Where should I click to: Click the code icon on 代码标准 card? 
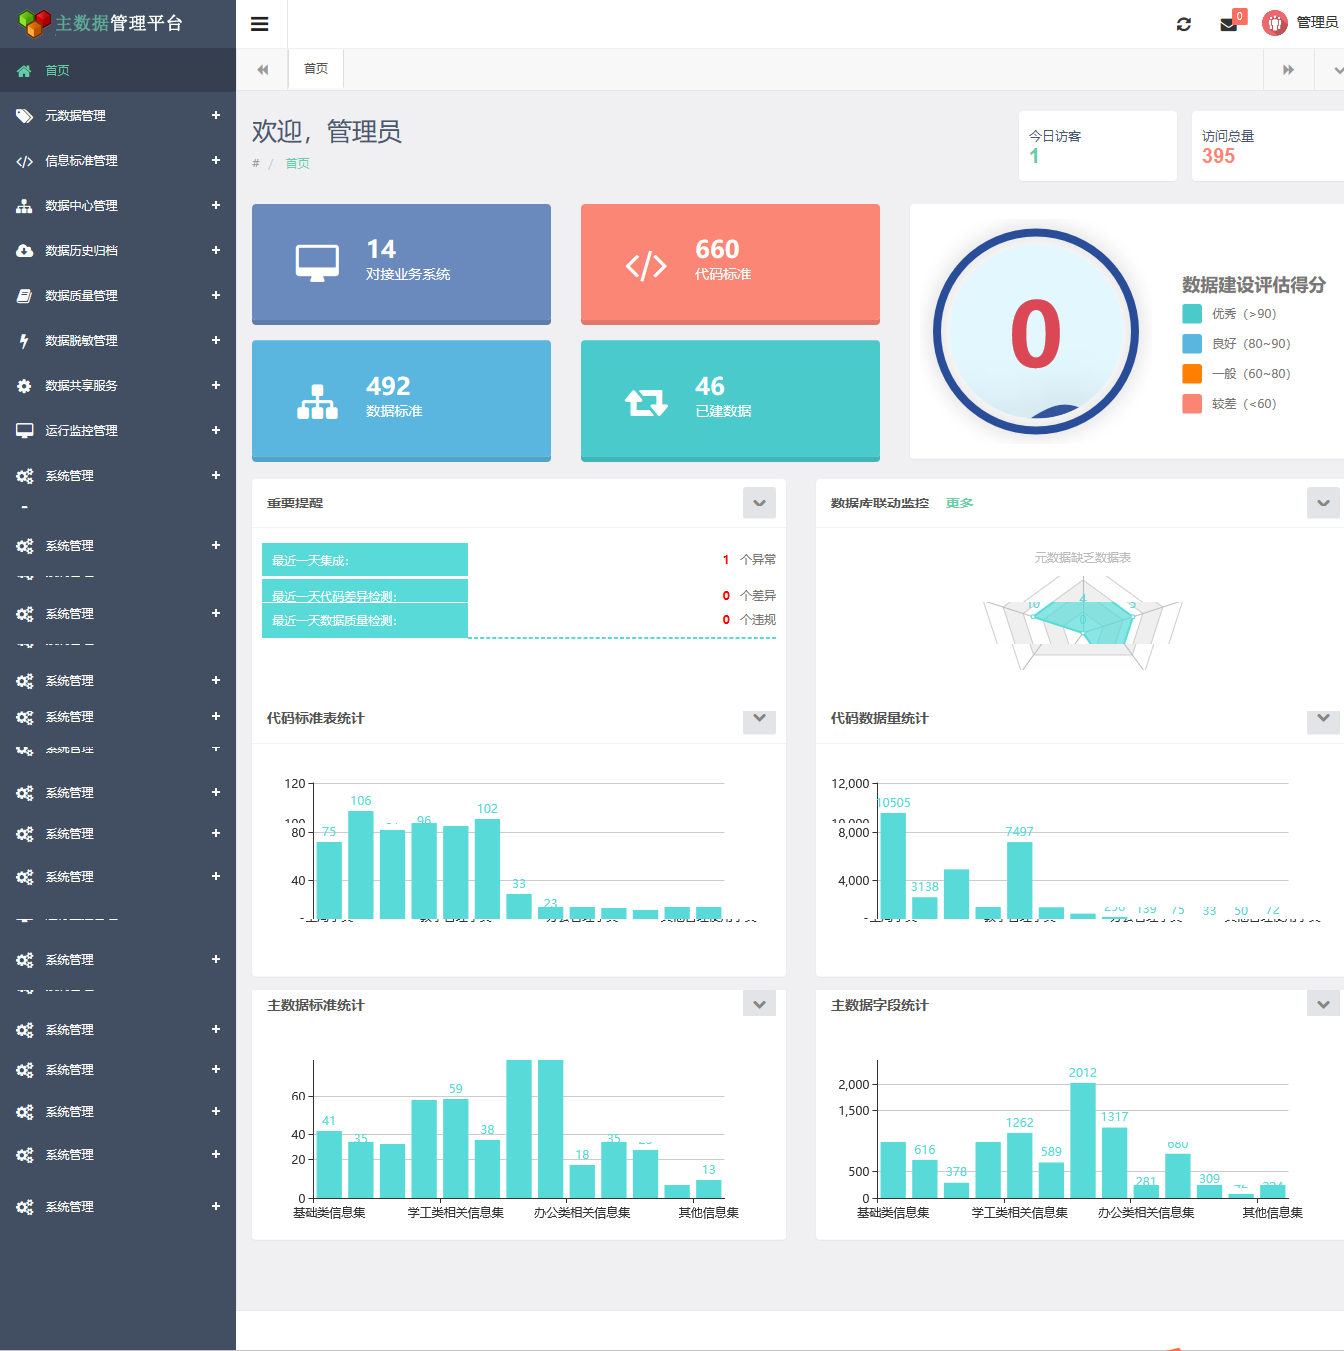[x=646, y=265]
